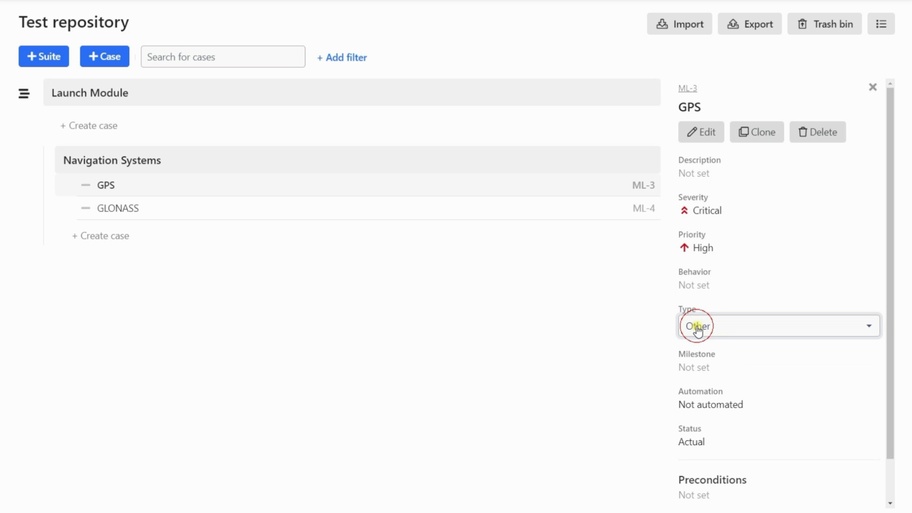Click the Milestone Not set value

pyautogui.click(x=693, y=367)
